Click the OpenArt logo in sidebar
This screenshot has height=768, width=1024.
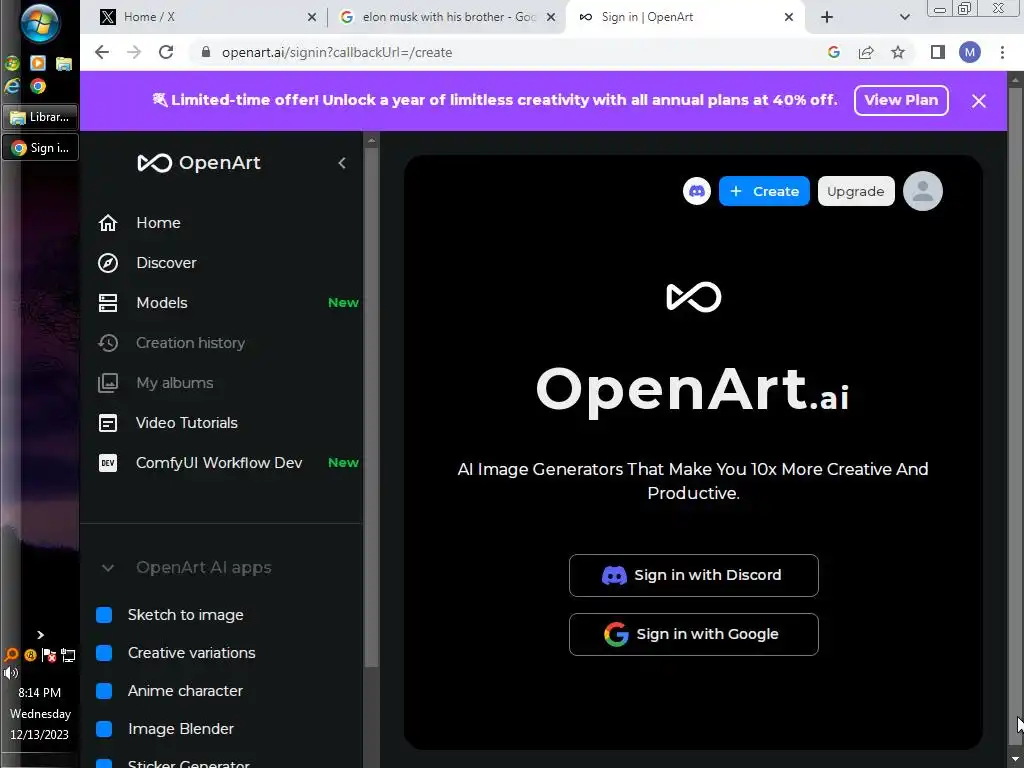[199, 163]
